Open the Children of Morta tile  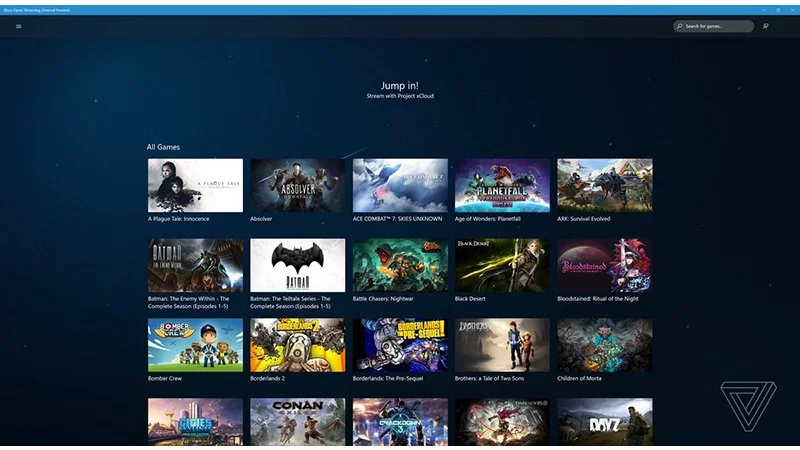pyautogui.click(x=604, y=345)
